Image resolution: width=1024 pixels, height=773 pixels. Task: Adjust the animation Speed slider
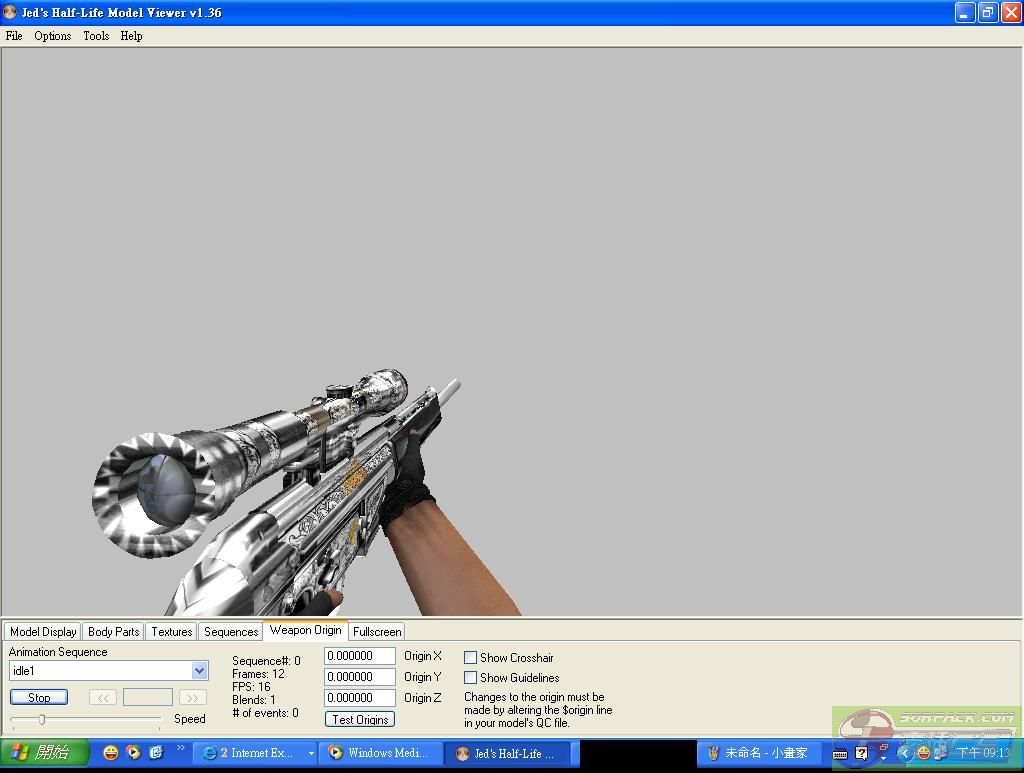tap(42, 719)
